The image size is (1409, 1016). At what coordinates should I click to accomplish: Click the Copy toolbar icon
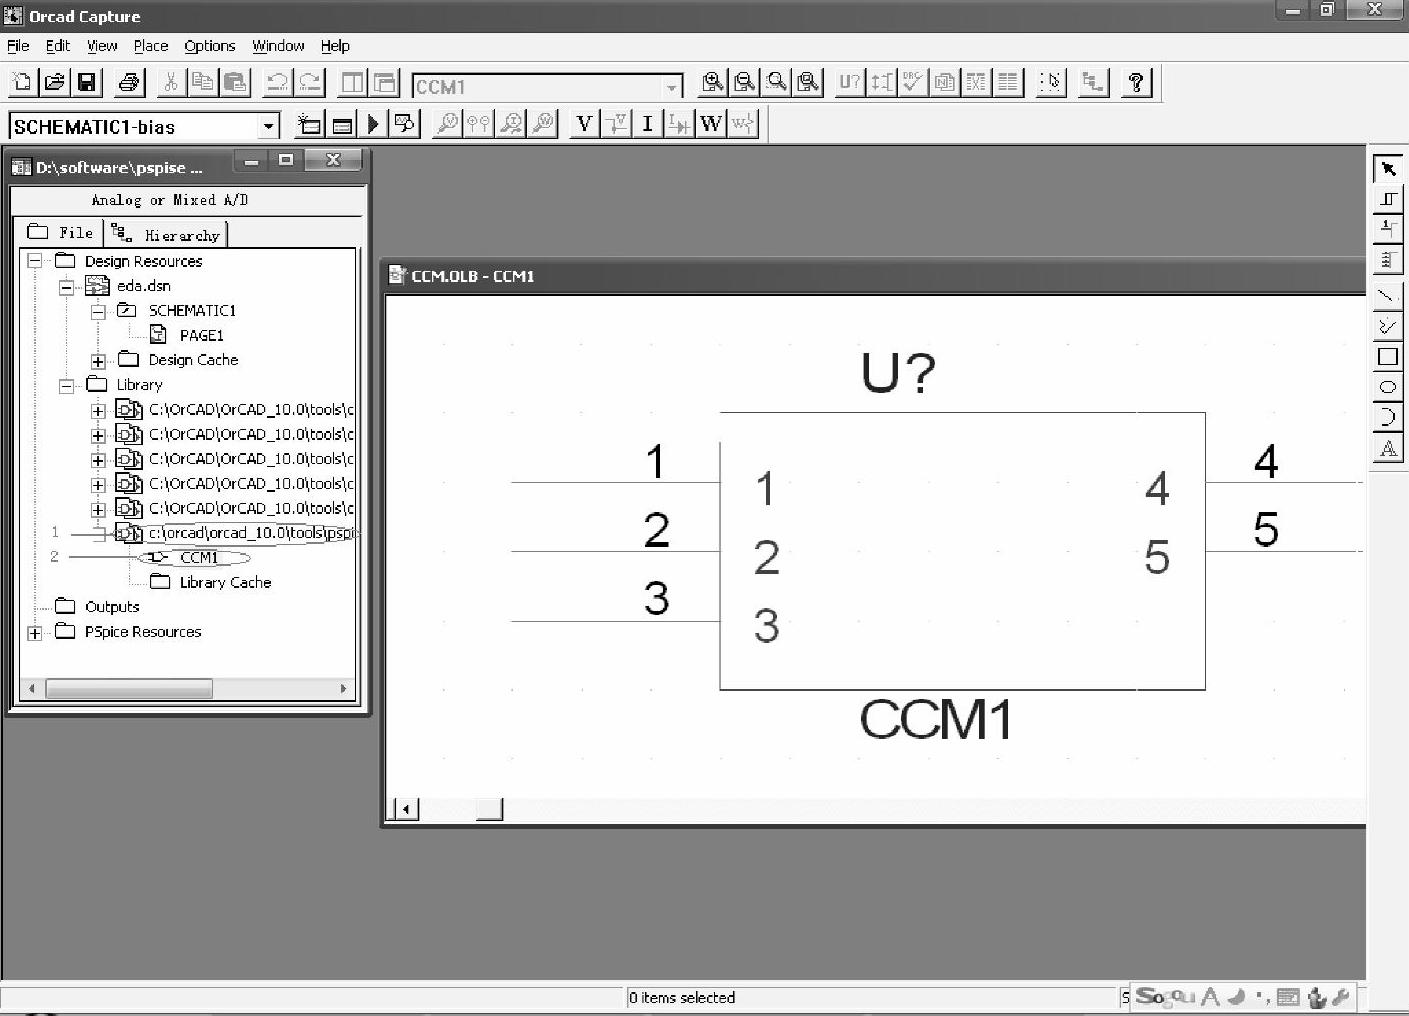(x=203, y=83)
